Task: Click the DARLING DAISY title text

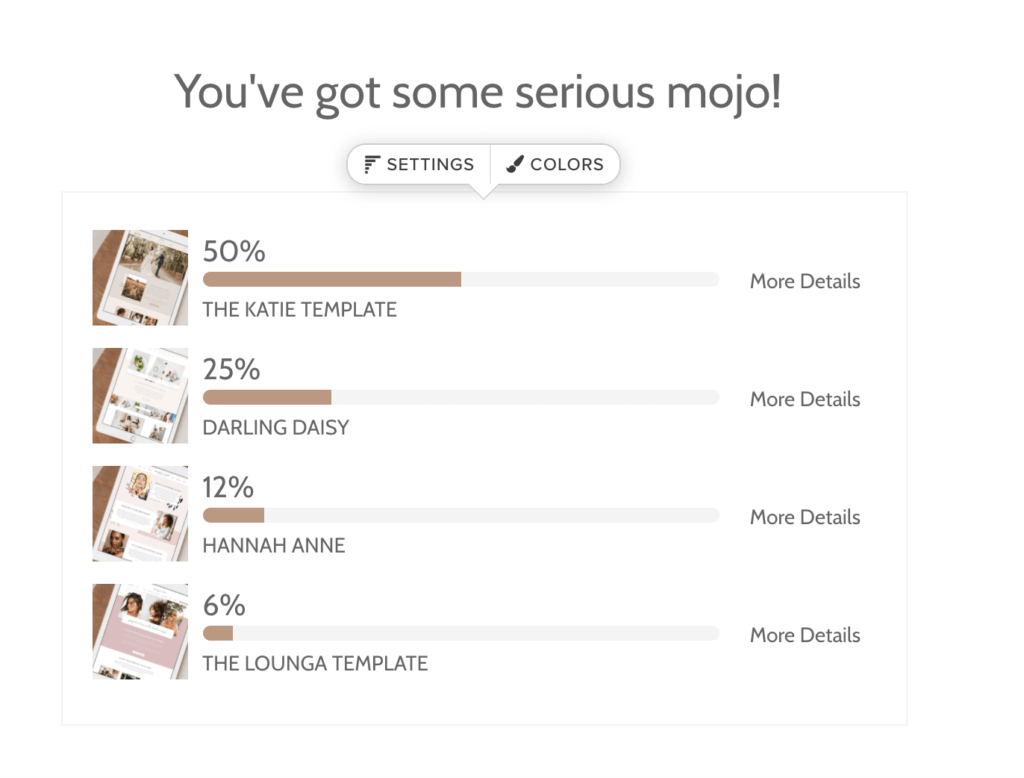Action: [276, 428]
